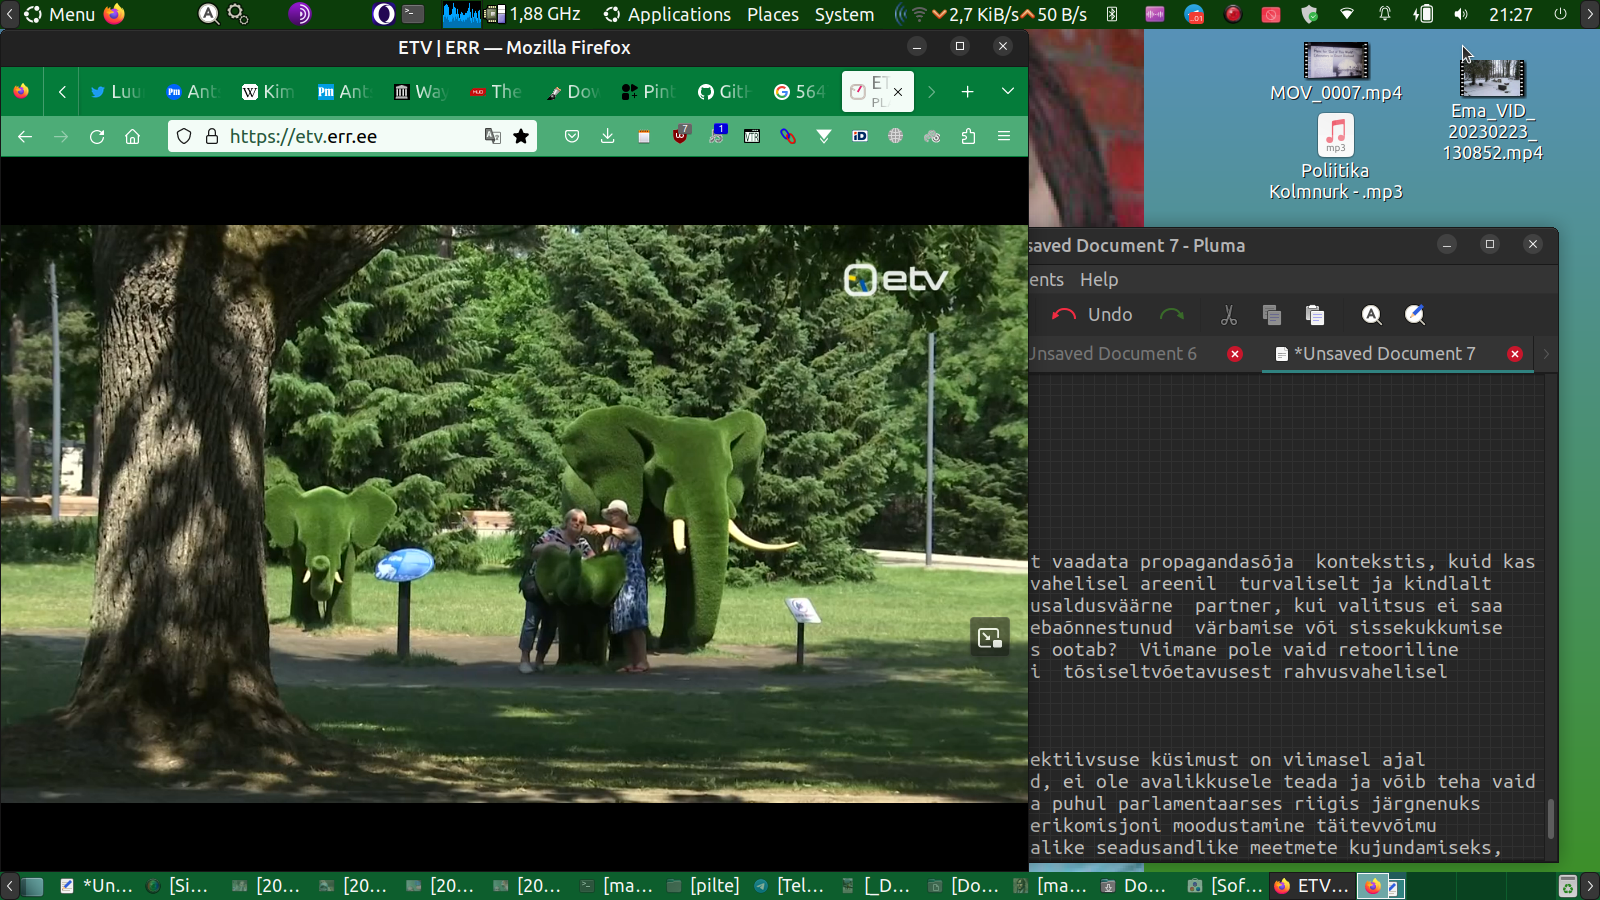This screenshot has height=900, width=1600.
Task: Open picture-in-picture for the ETV video
Action: 989,638
